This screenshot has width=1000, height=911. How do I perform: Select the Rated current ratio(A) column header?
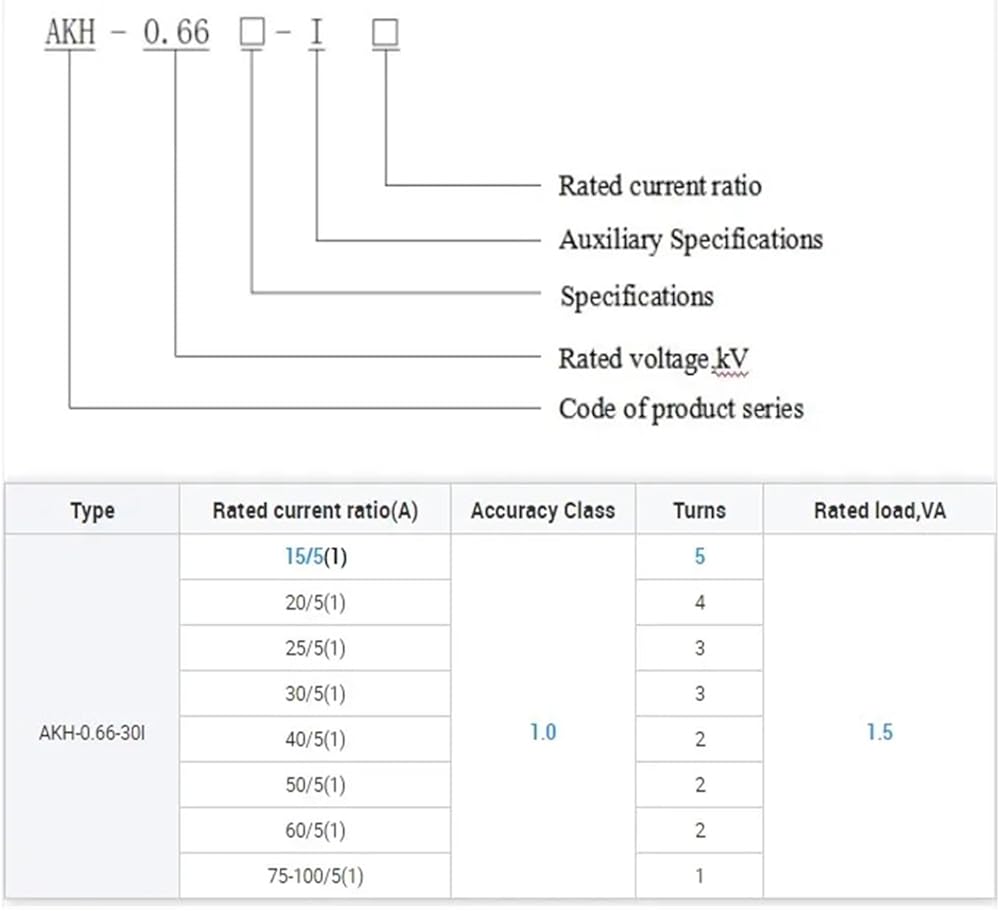pos(315,511)
